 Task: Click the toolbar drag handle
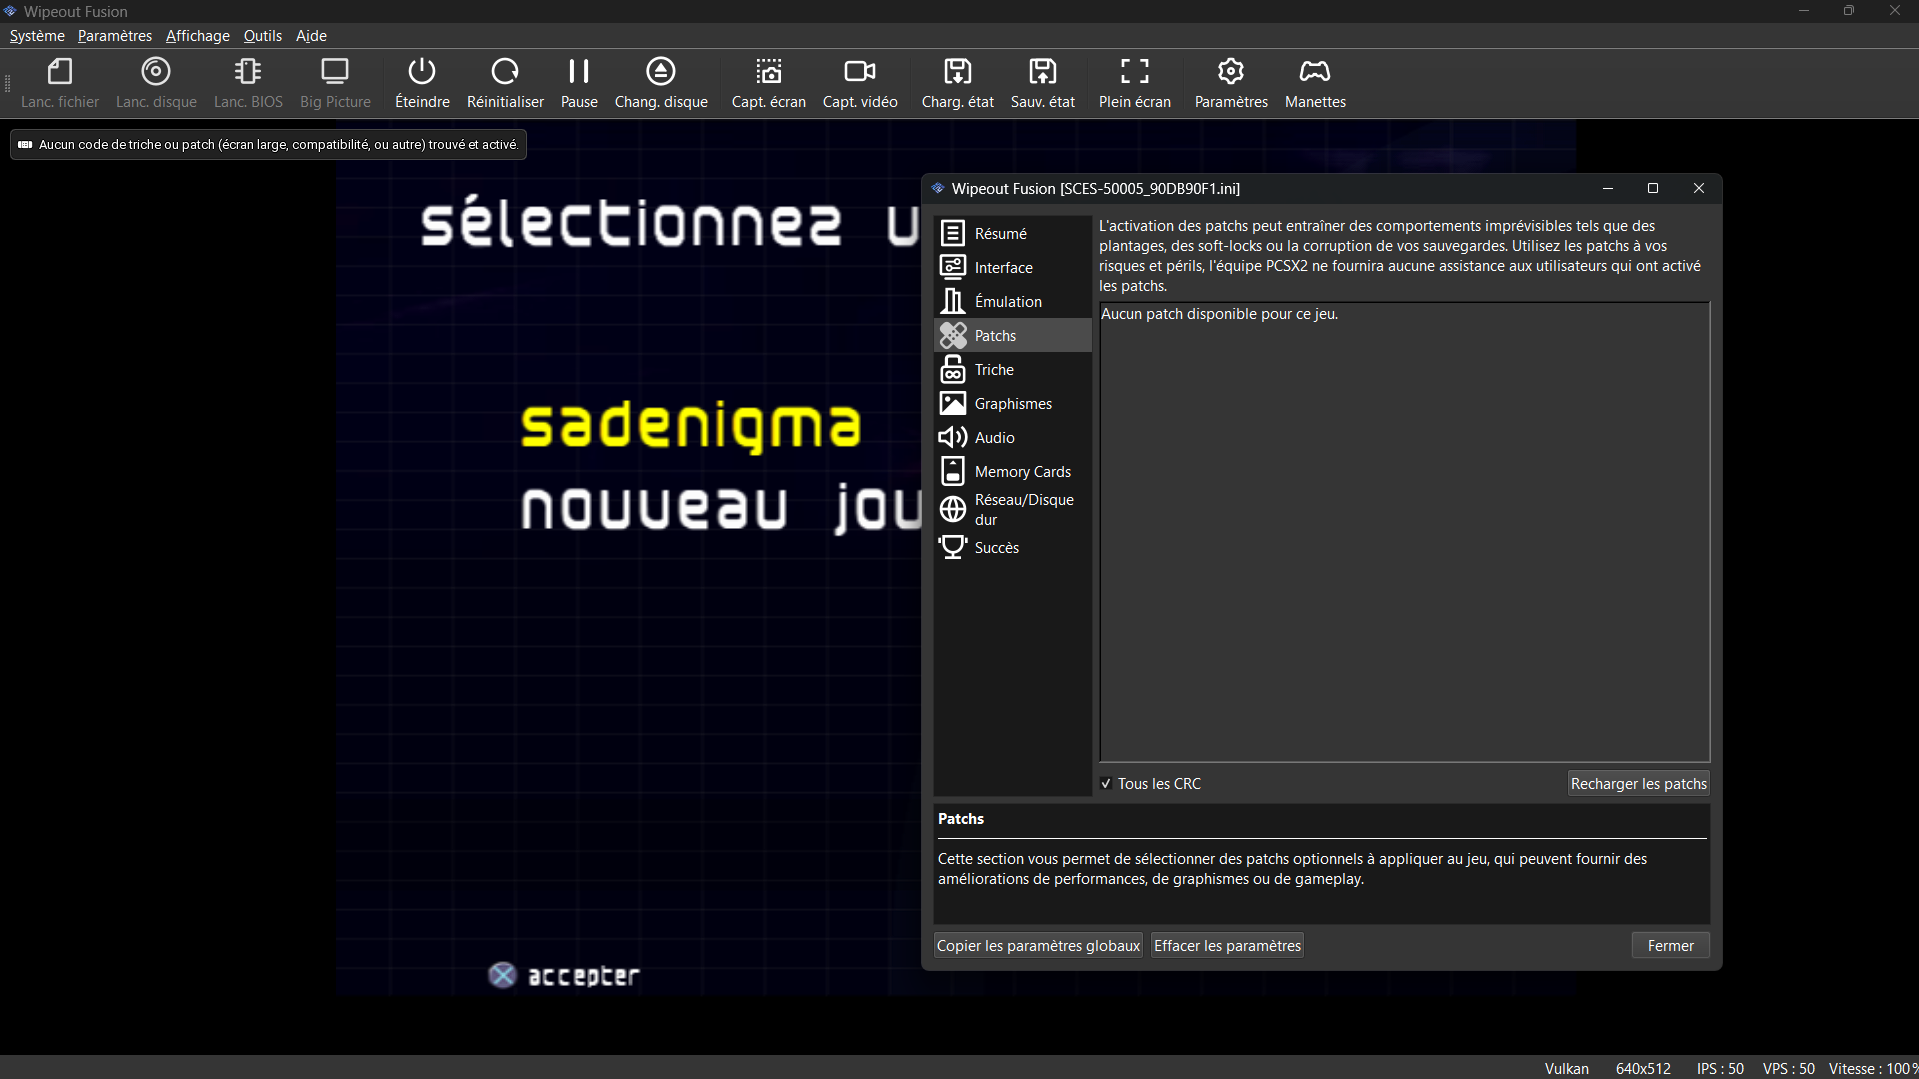click(x=8, y=84)
